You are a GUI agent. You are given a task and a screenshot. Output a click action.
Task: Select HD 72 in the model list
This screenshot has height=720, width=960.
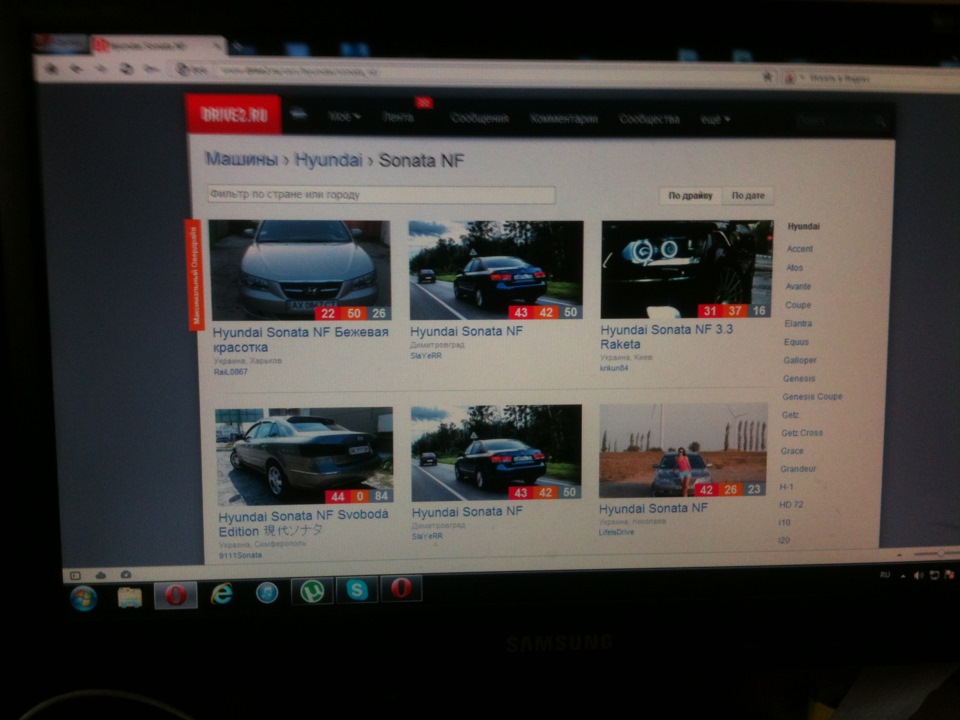[790, 504]
